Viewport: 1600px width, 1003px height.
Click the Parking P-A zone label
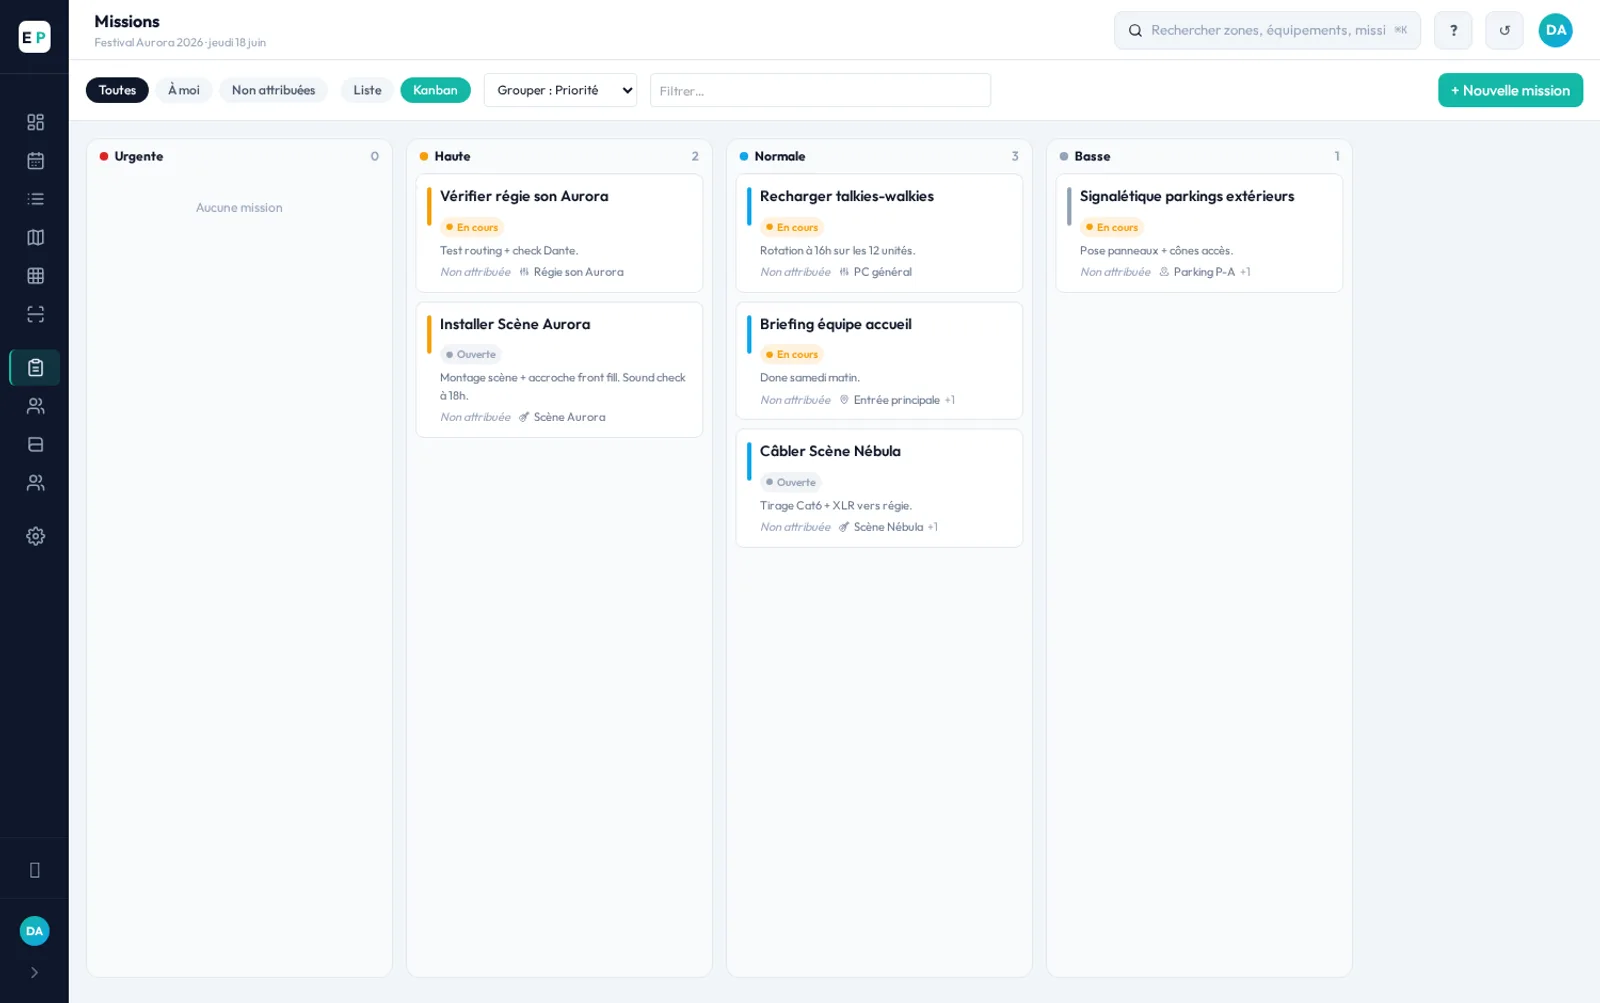click(x=1204, y=272)
